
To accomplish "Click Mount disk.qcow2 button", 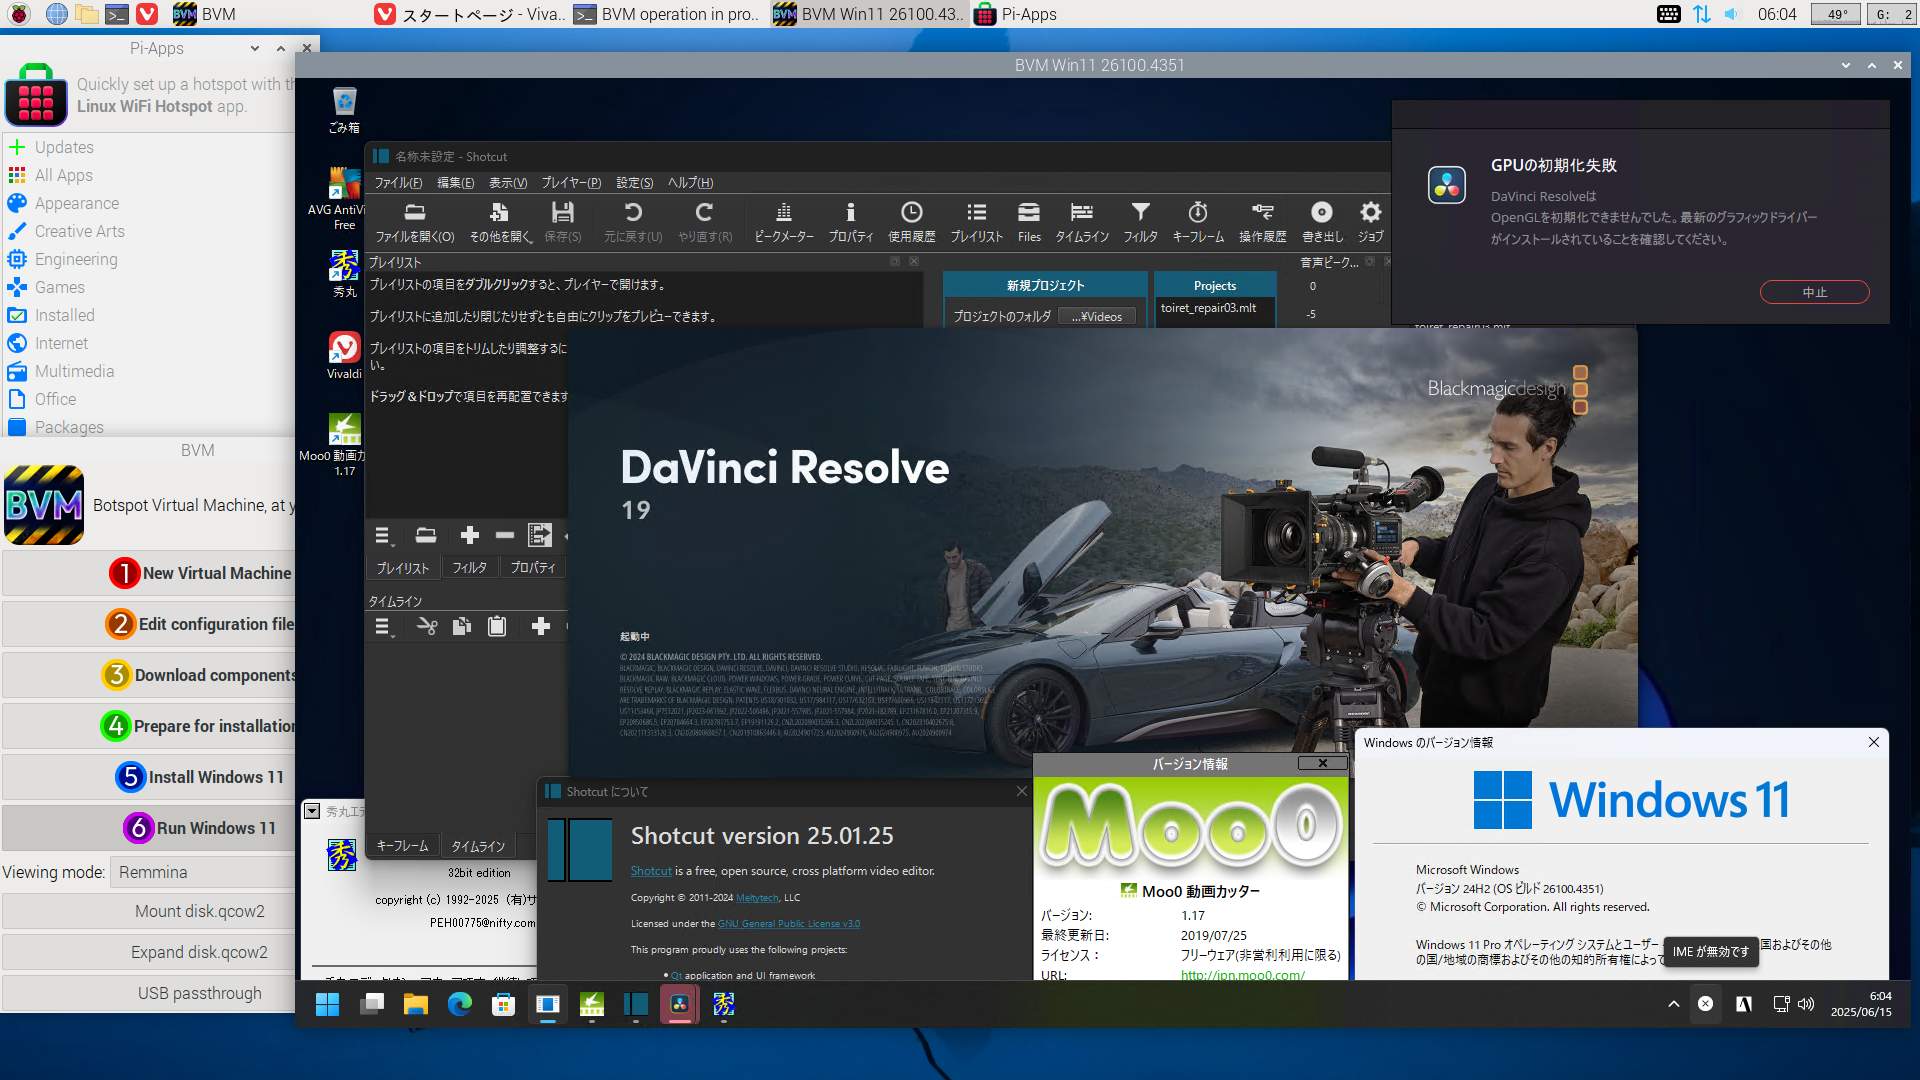I will pyautogui.click(x=149, y=911).
